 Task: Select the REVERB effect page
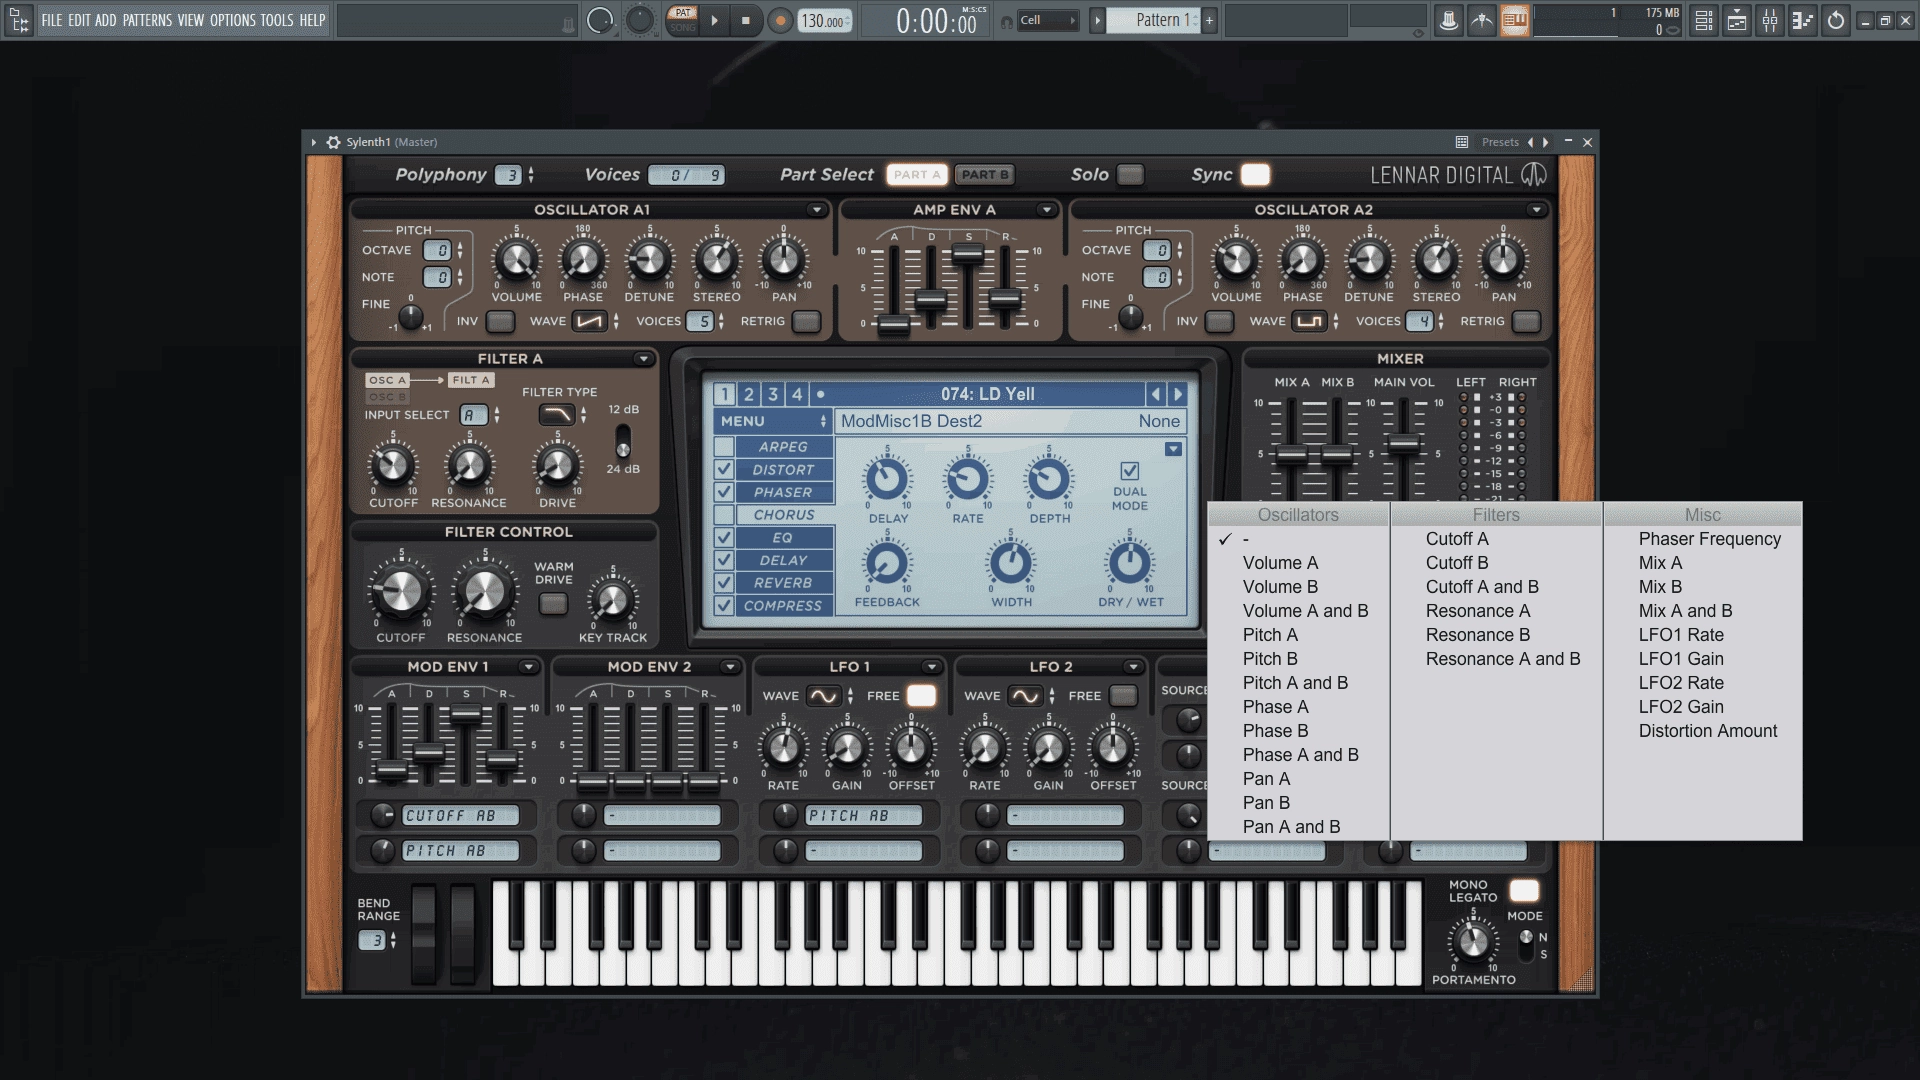tap(784, 583)
